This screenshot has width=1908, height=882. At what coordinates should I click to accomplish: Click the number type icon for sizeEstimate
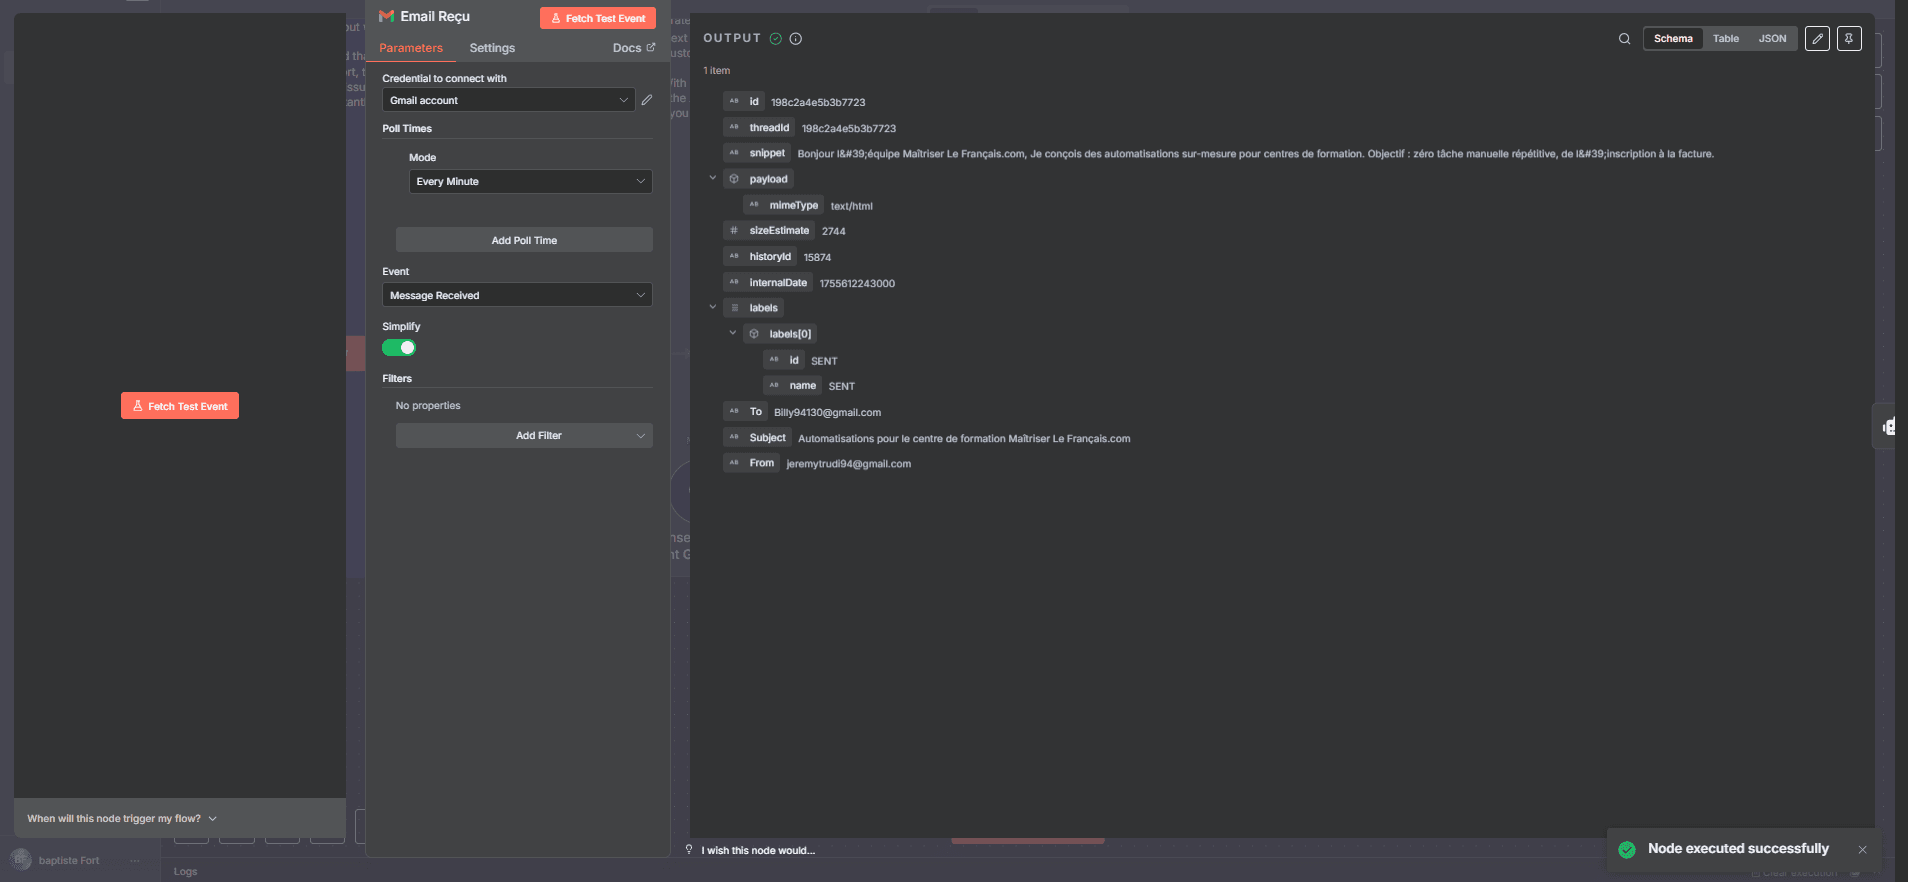point(734,231)
